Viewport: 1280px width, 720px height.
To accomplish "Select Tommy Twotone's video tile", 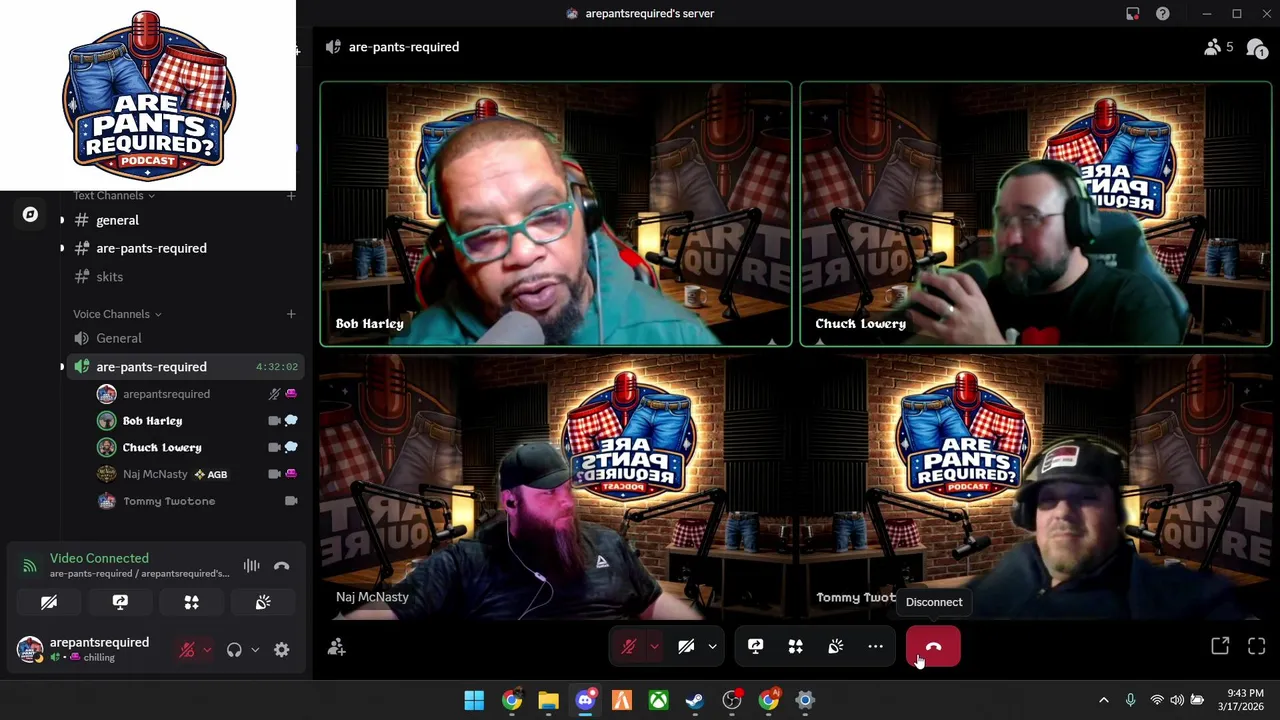I will click(1036, 487).
